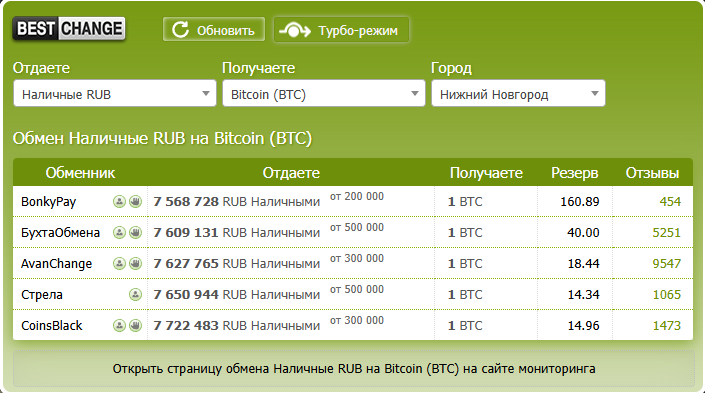
Task: Click heading "Обмен Наличные RUB на Bitcoin (BTC)"
Action: [x=162, y=138]
